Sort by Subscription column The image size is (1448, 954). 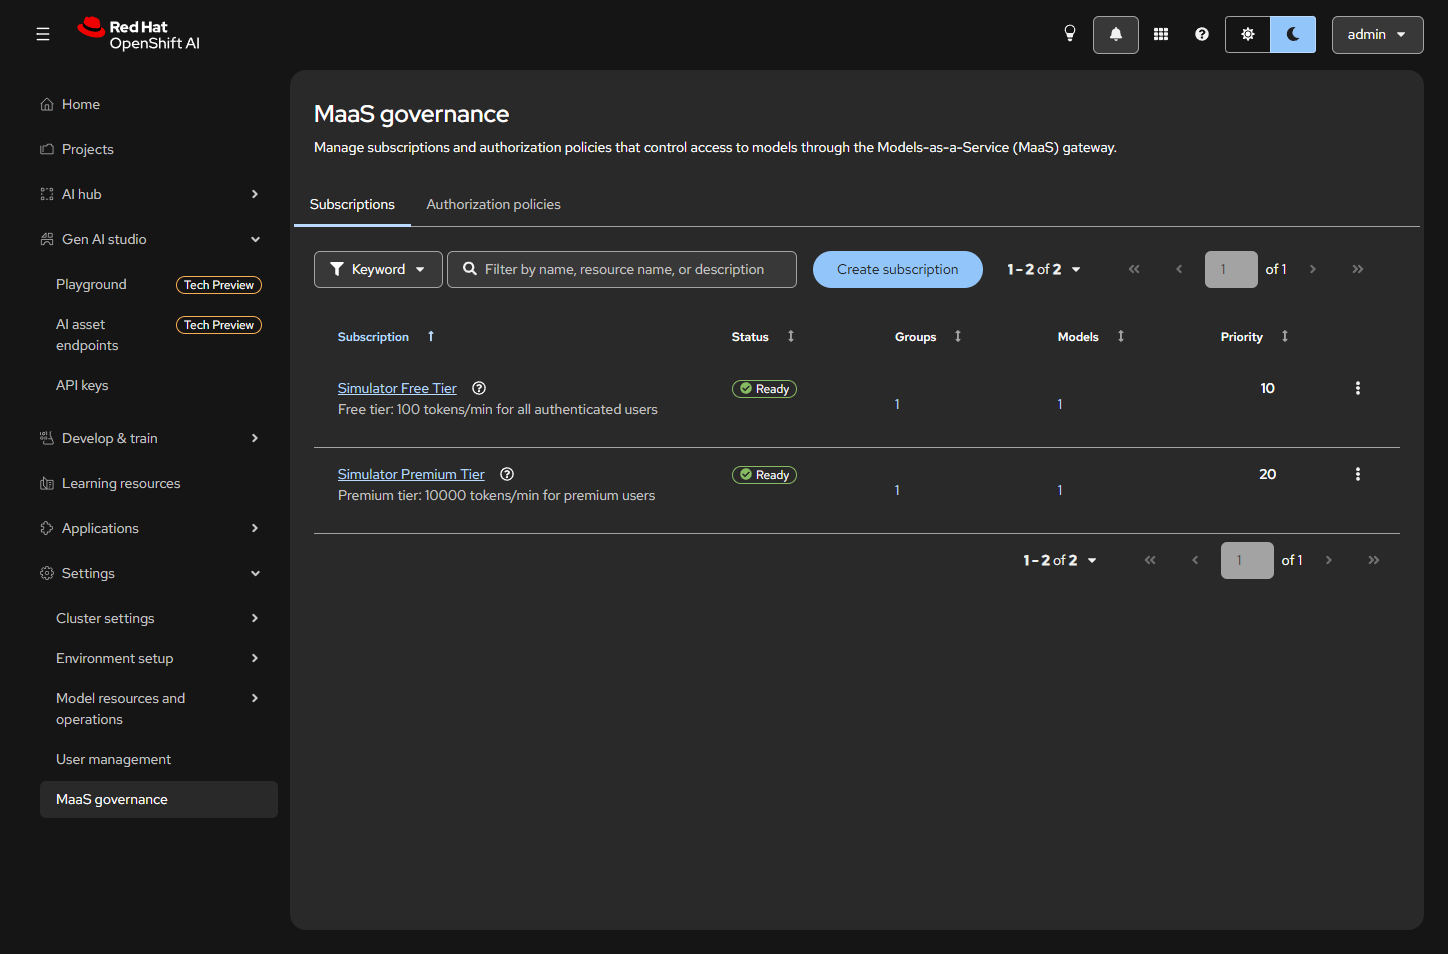(x=386, y=337)
